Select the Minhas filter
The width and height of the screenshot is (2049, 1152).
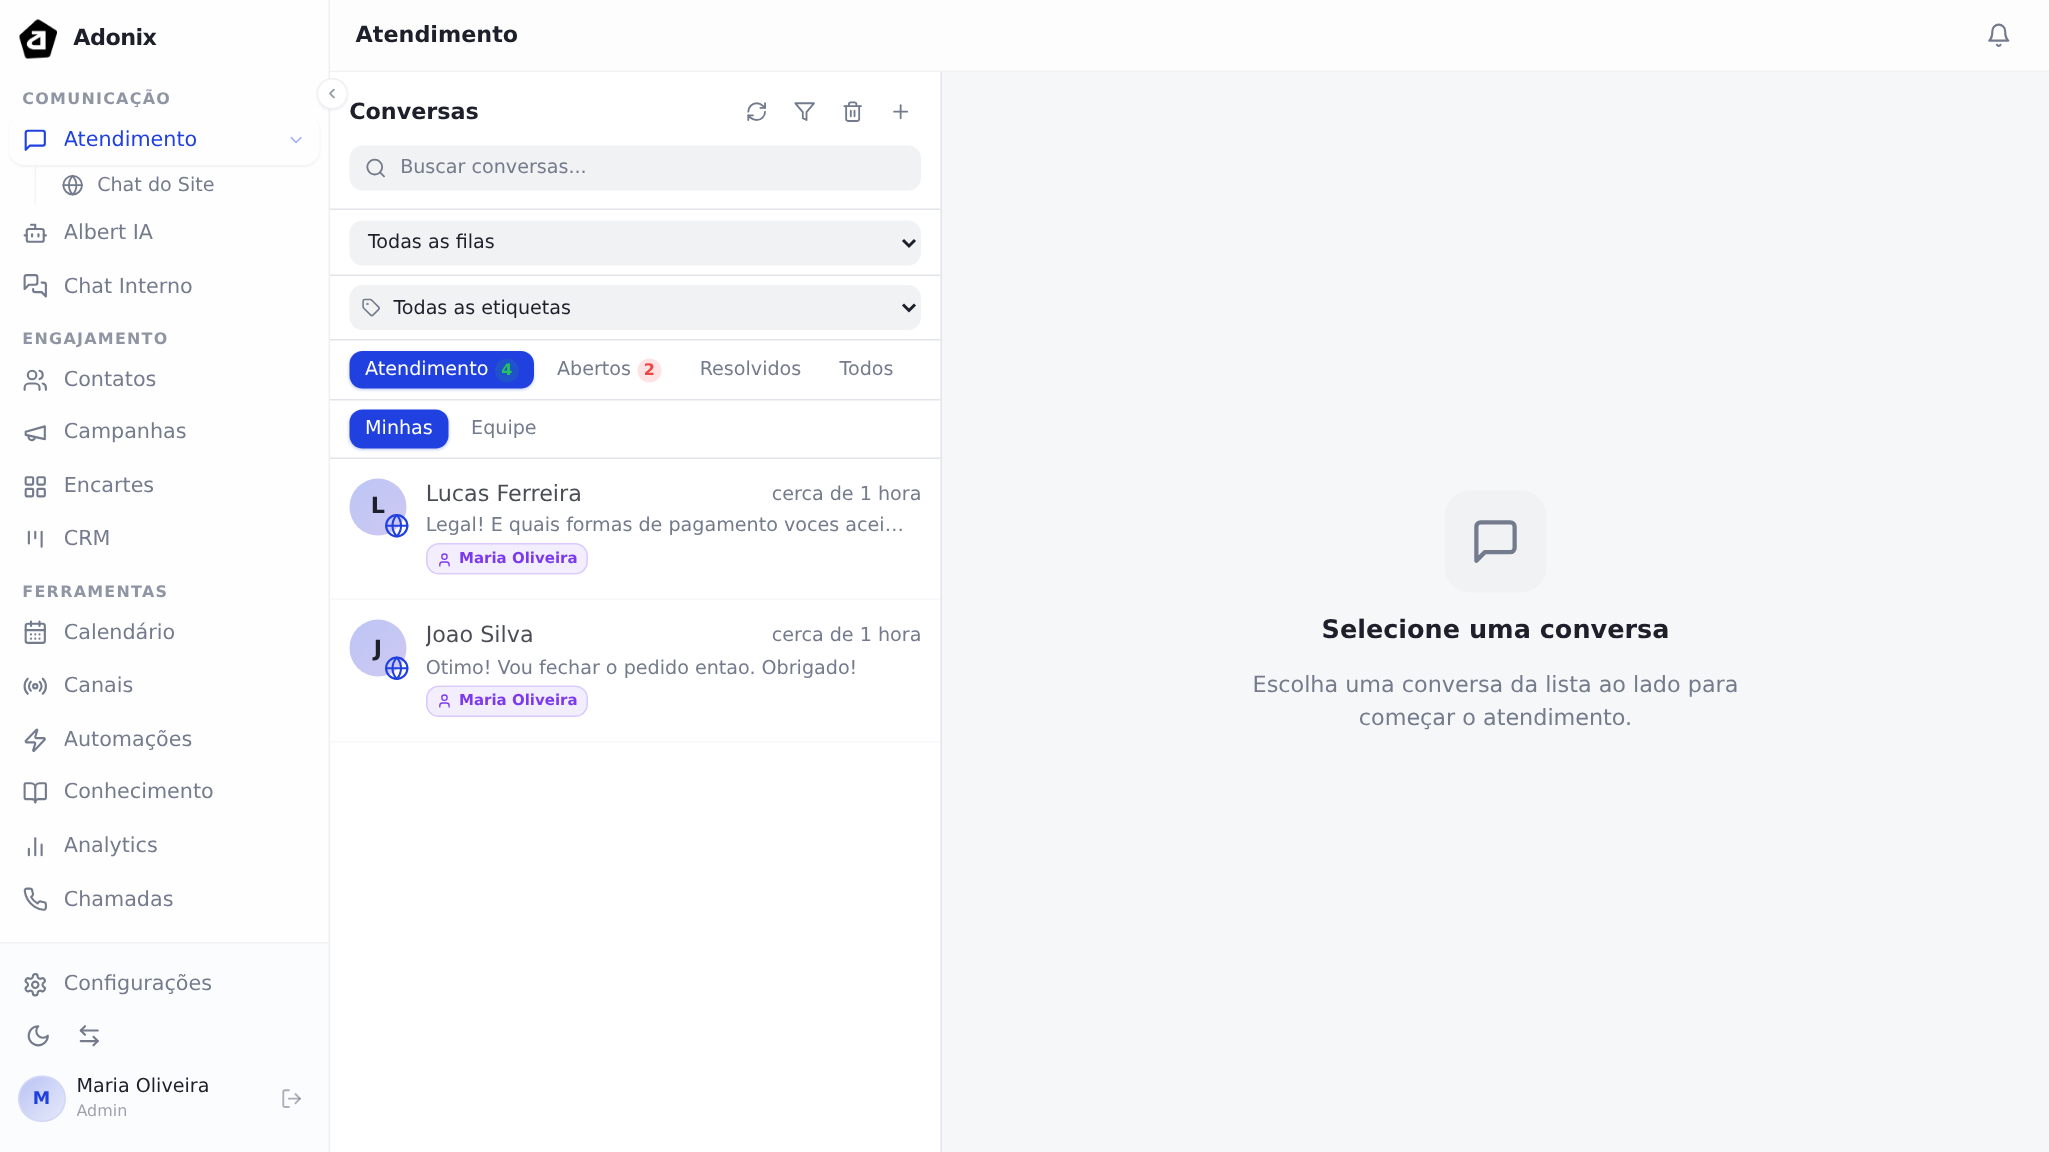[398, 428]
